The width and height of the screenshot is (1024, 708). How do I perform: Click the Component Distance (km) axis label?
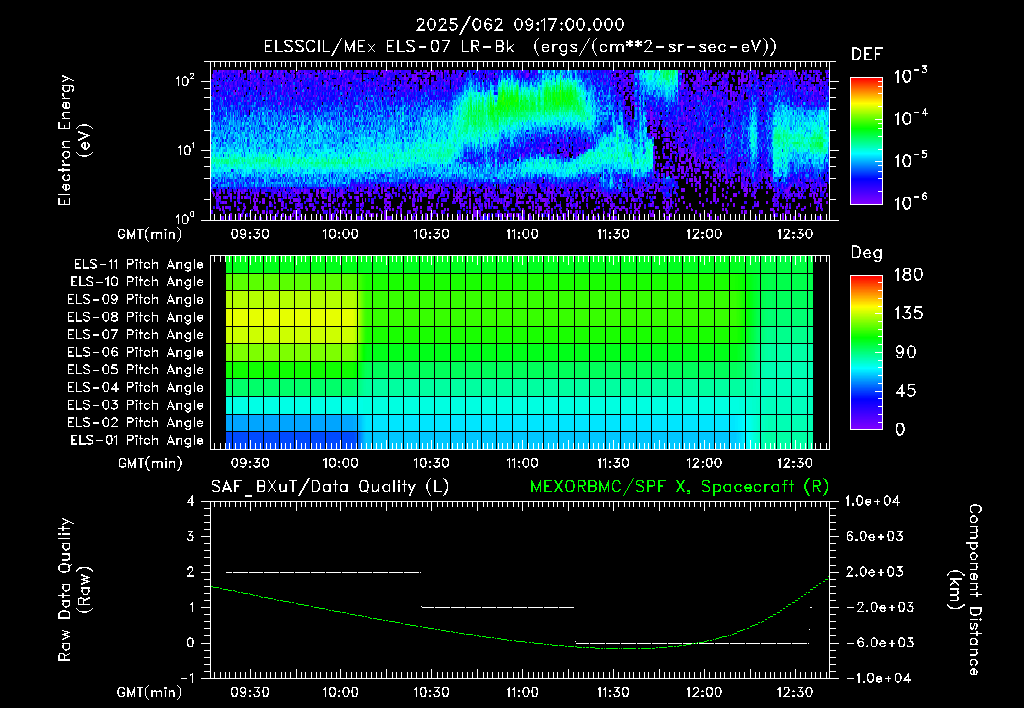965,590
